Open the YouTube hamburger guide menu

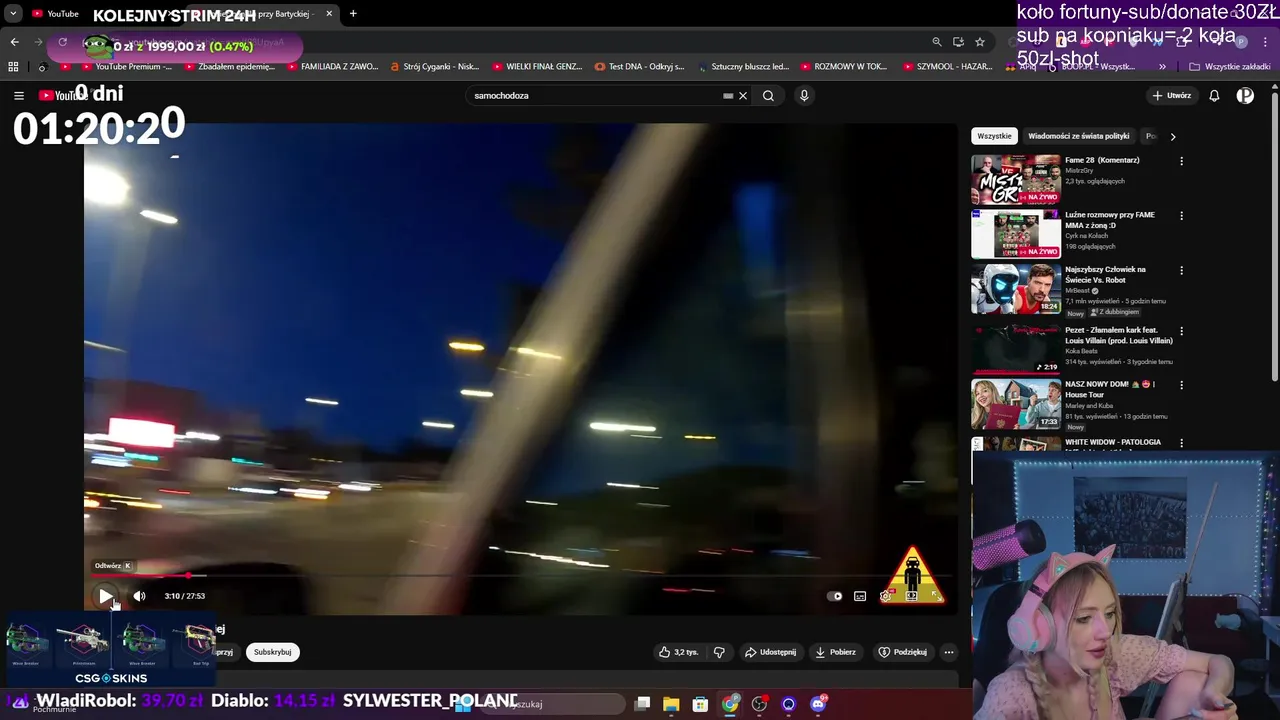[x=19, y=95]
